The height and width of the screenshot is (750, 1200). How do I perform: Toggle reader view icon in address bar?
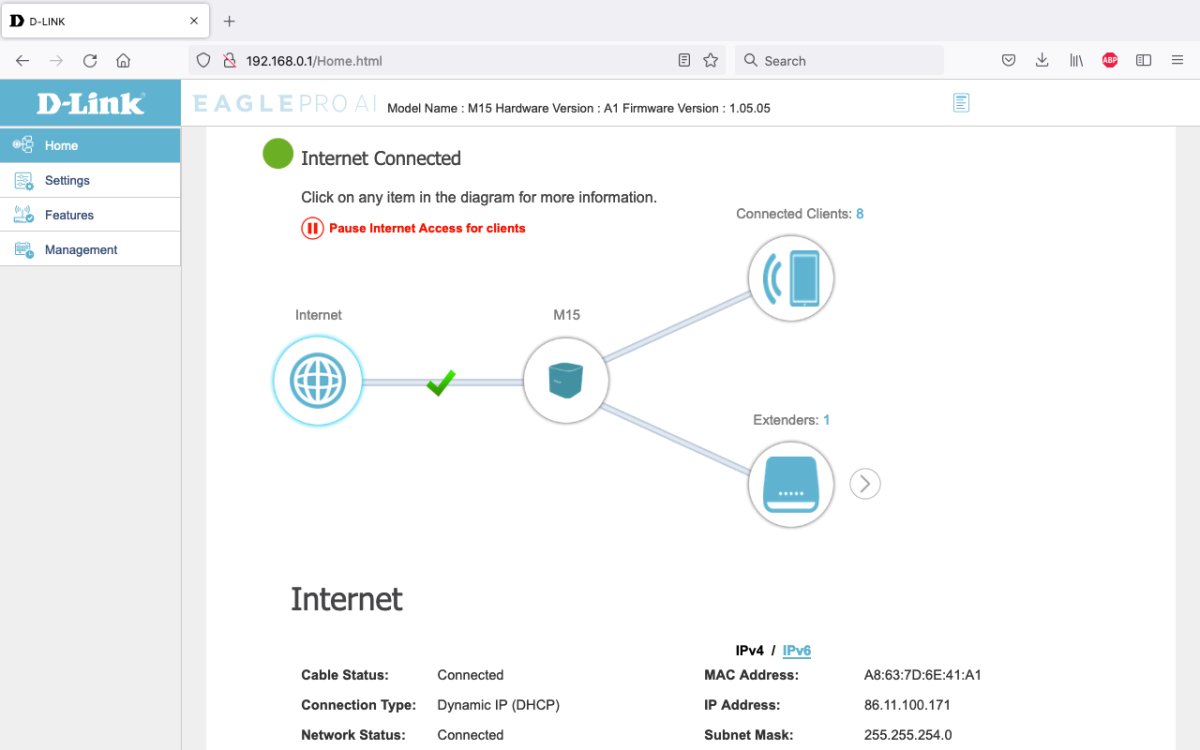(x=684, y=61)
